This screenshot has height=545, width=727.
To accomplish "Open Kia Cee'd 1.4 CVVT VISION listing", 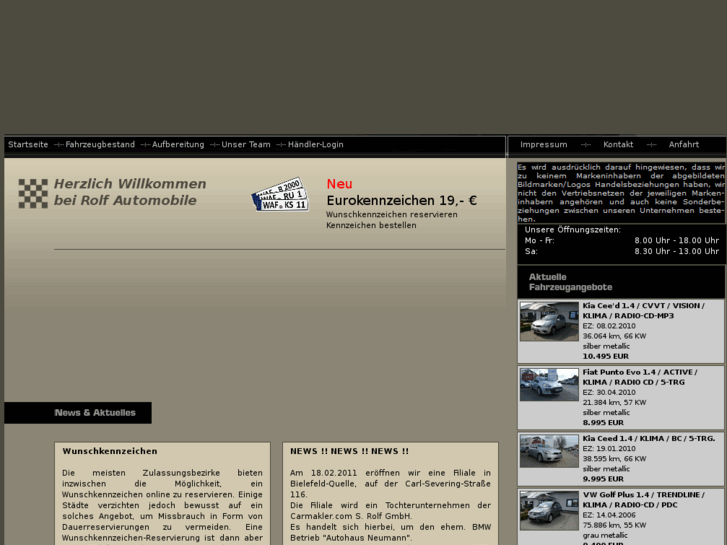I will [x=644, y=311].
